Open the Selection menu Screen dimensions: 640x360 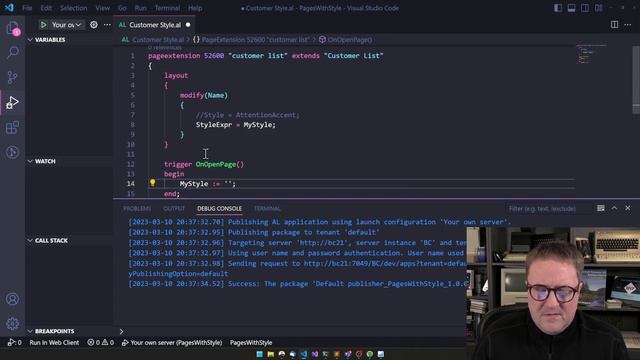[x=73, y=8]
